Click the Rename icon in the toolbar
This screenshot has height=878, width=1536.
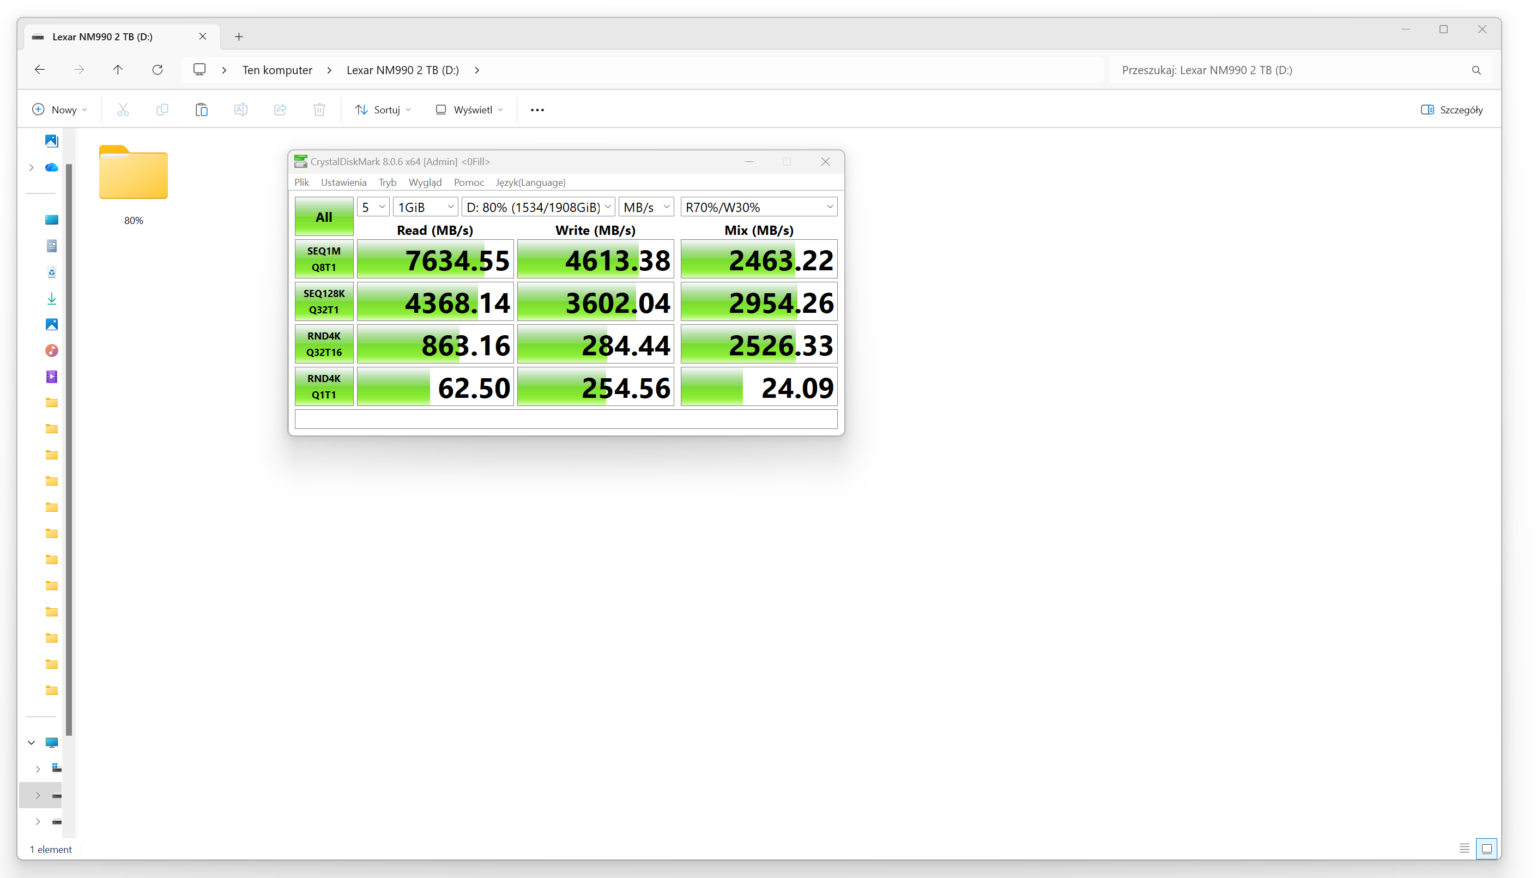(x=240, y=109)
